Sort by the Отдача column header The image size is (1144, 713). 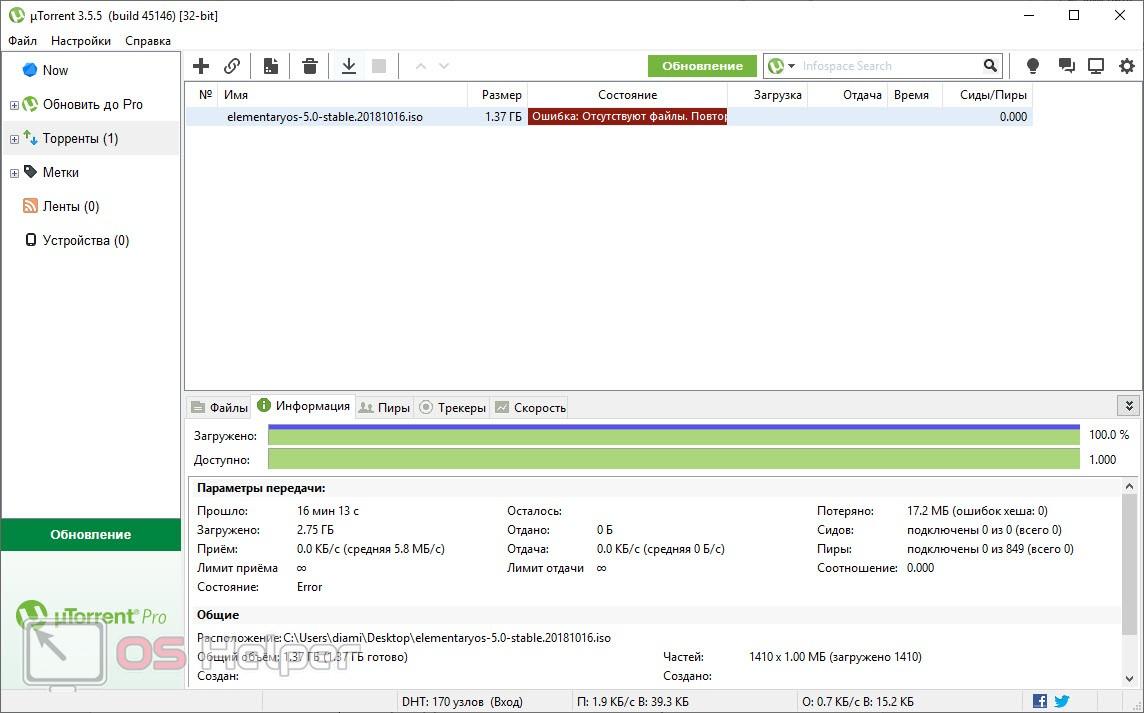point(847,95)
